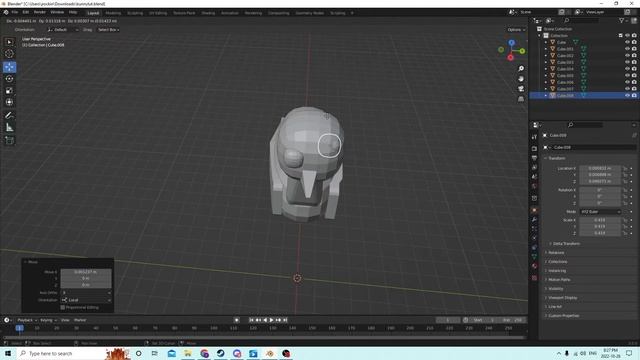The height and width of the screenshot is (360, 640).
Task: Open the Output properties tab
Action: [x=534, y=158]
